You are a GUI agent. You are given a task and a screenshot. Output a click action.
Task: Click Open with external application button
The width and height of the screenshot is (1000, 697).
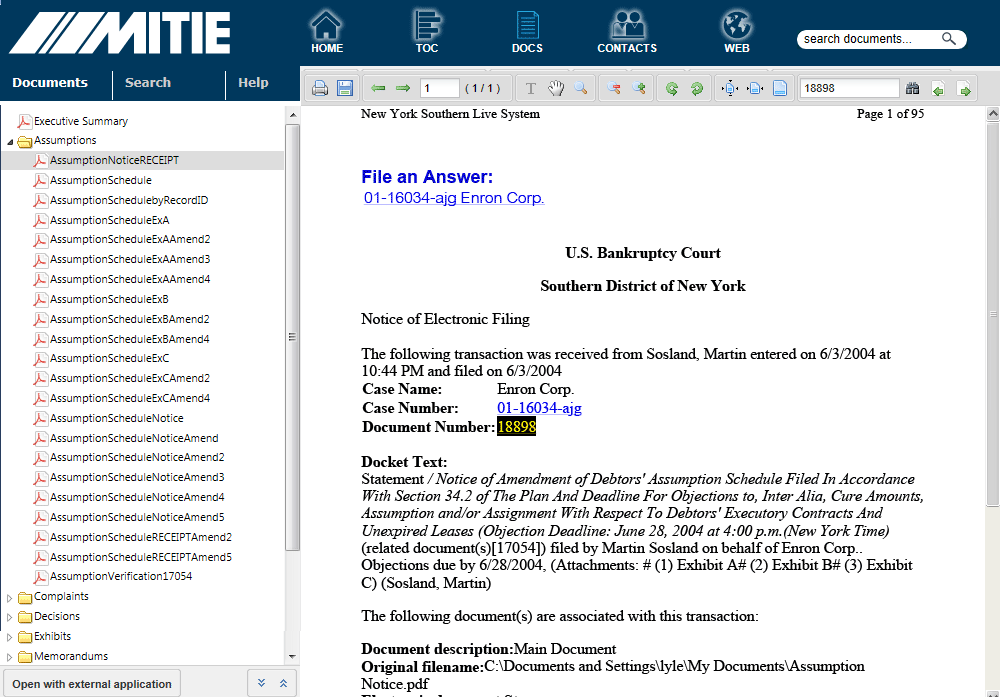tap(92, 684)
